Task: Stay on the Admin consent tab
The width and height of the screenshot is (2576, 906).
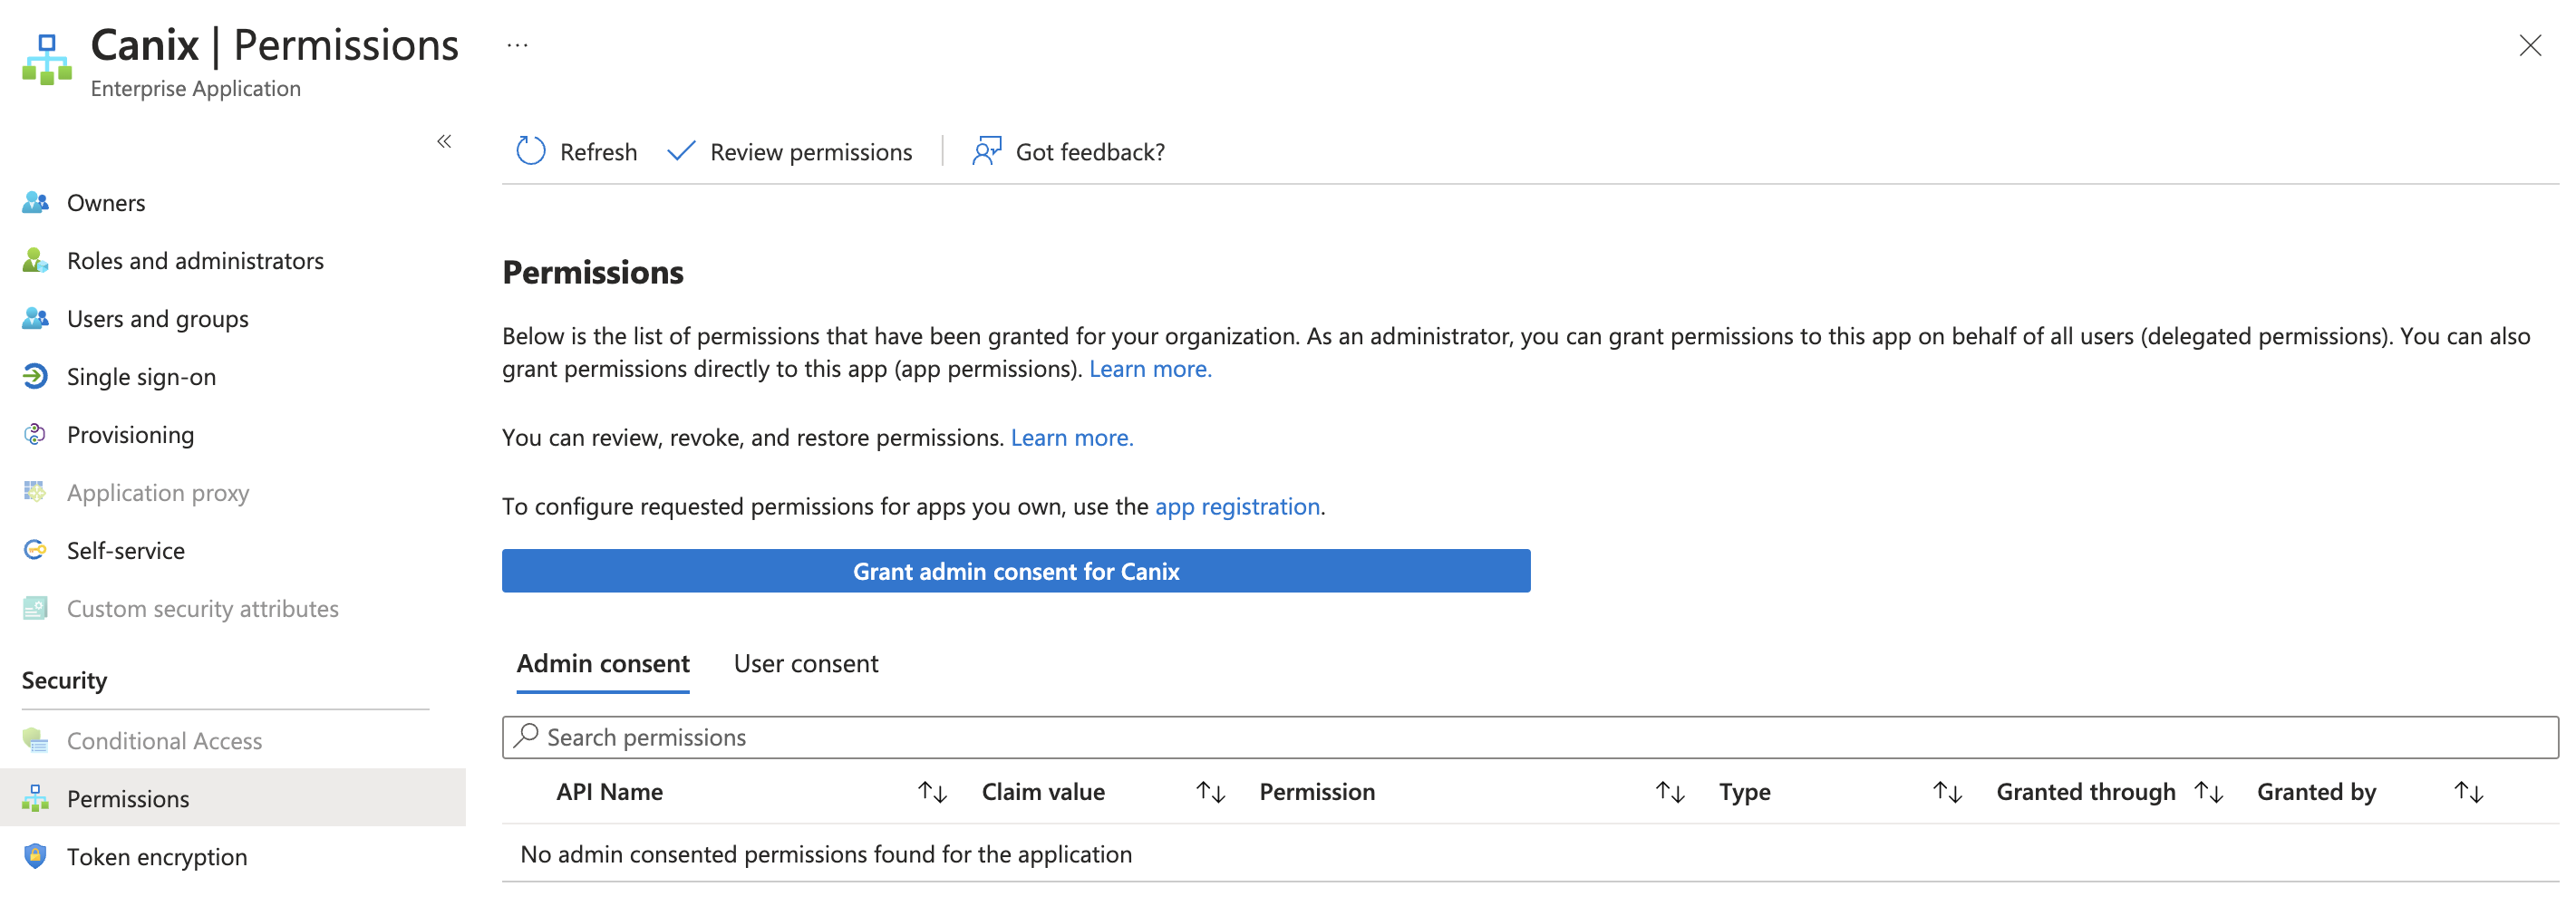Action: [602, 663]
